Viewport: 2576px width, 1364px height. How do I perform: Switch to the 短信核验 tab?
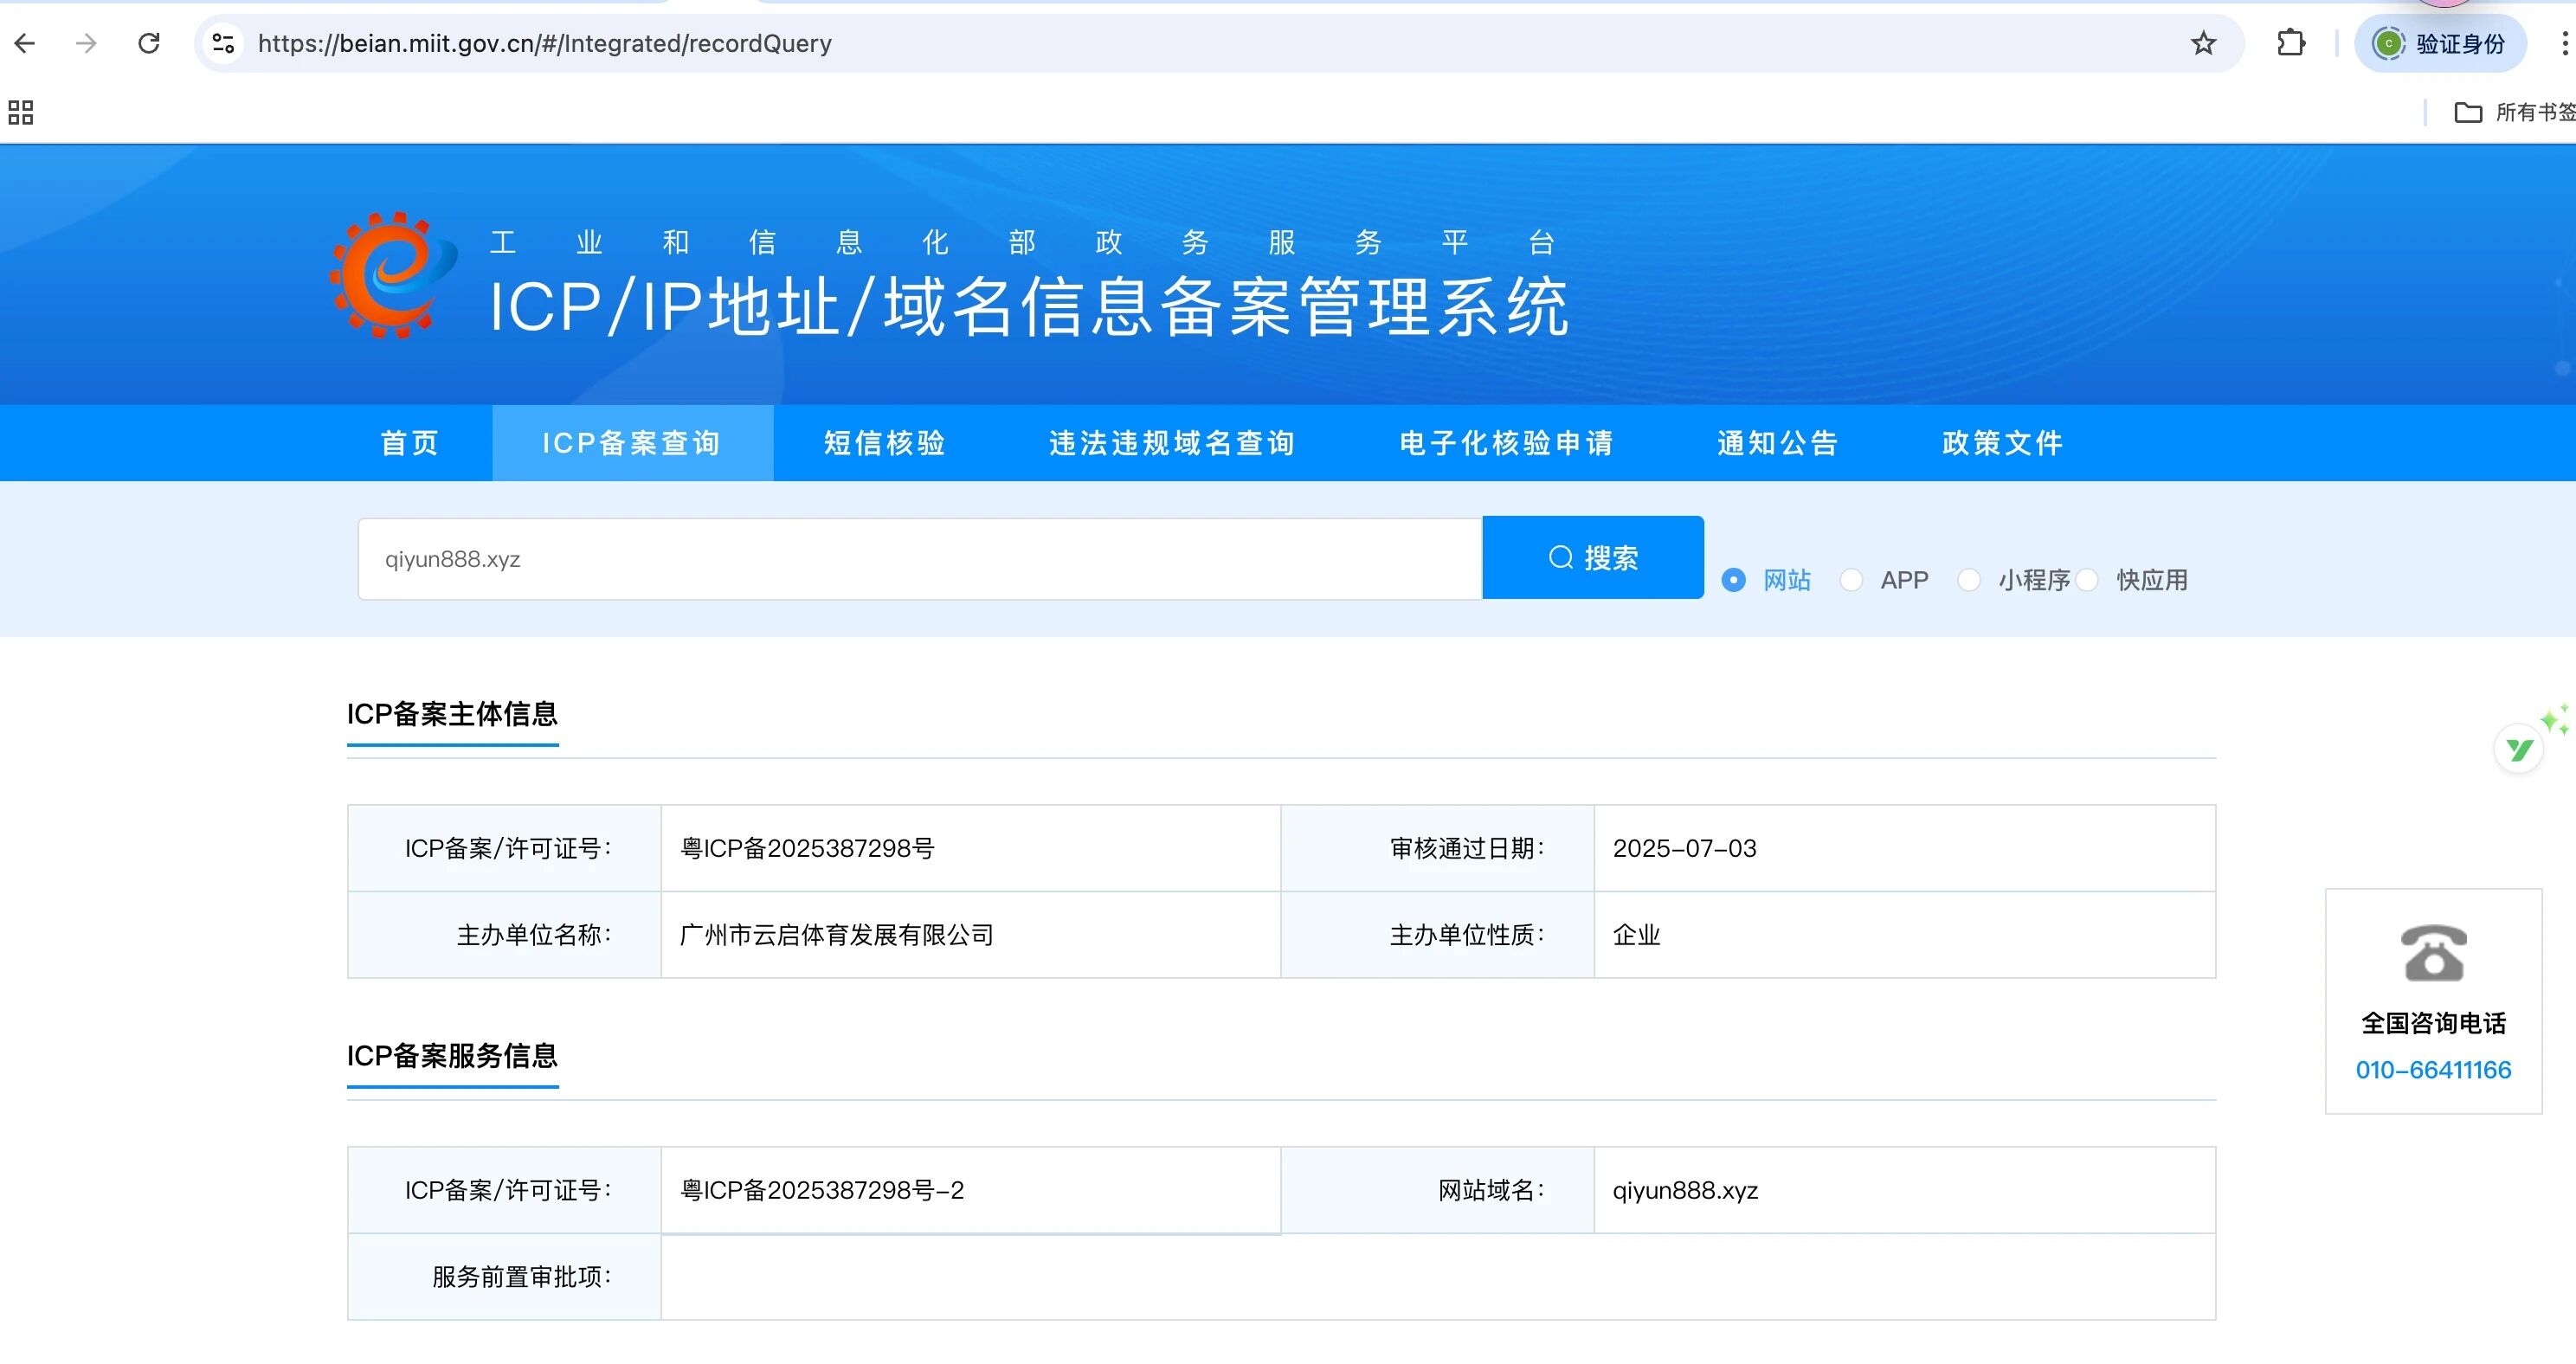(885, 443)
